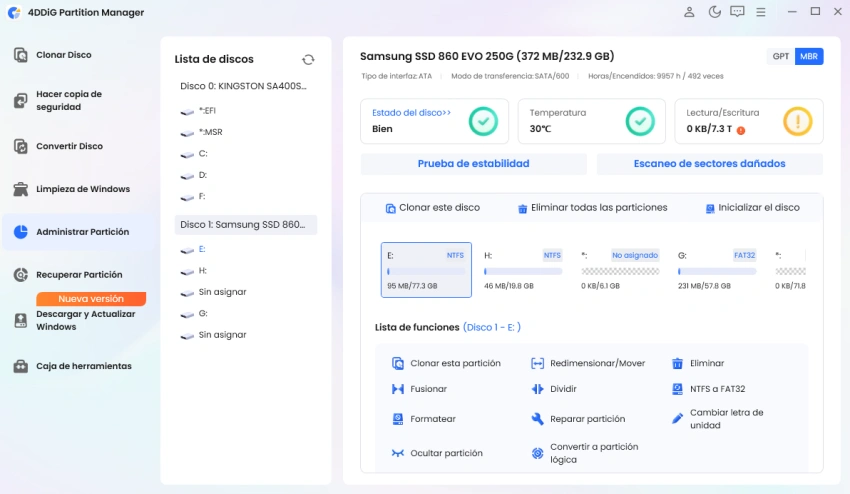The height and width of the screenshot is (494, 850).
Task: Click Redimensionar/Mover function
Action: 588,363
